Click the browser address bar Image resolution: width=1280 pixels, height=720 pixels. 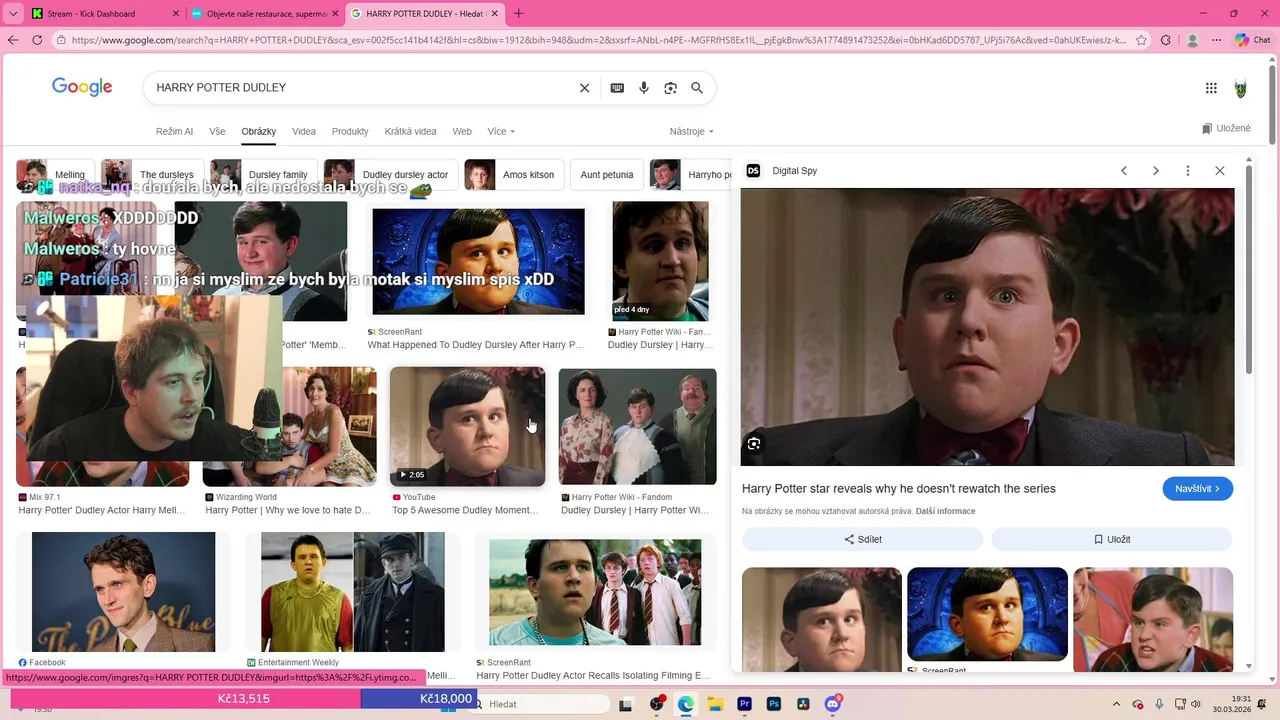pyautogui.click(x=598, y=40)
